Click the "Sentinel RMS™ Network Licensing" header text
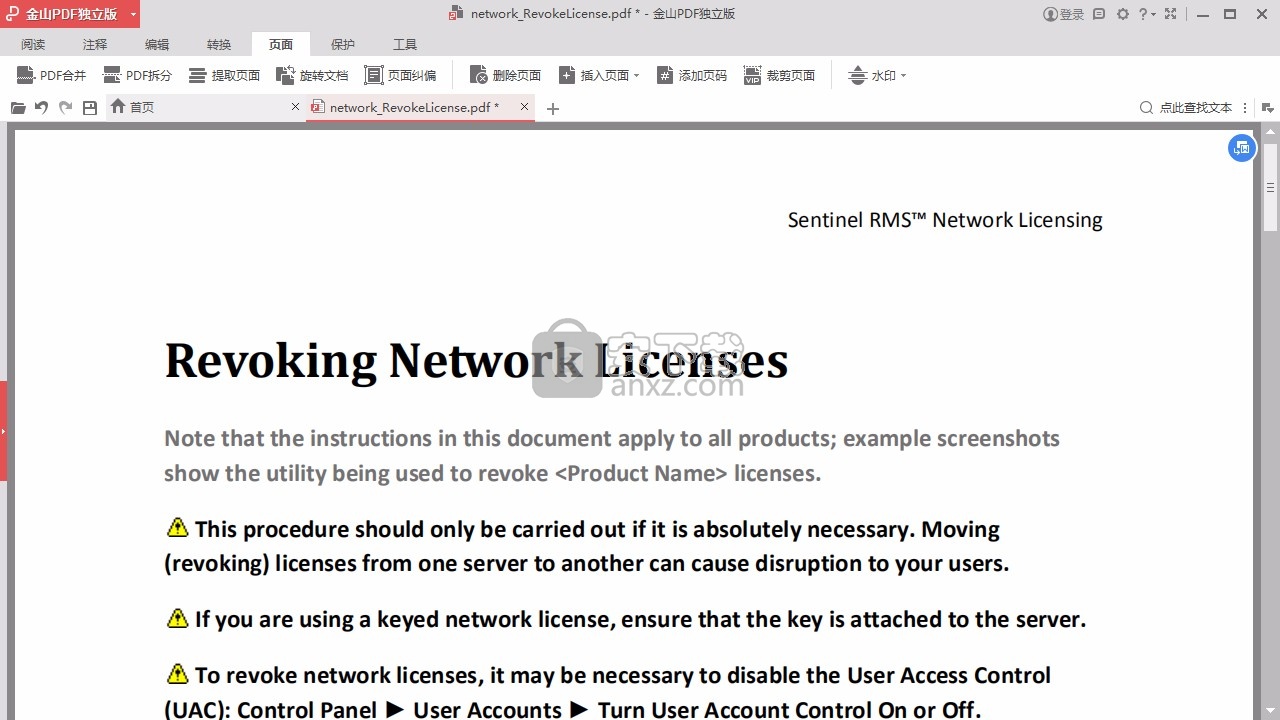Screen dimensions: 1280x720 tap(945, 220)
